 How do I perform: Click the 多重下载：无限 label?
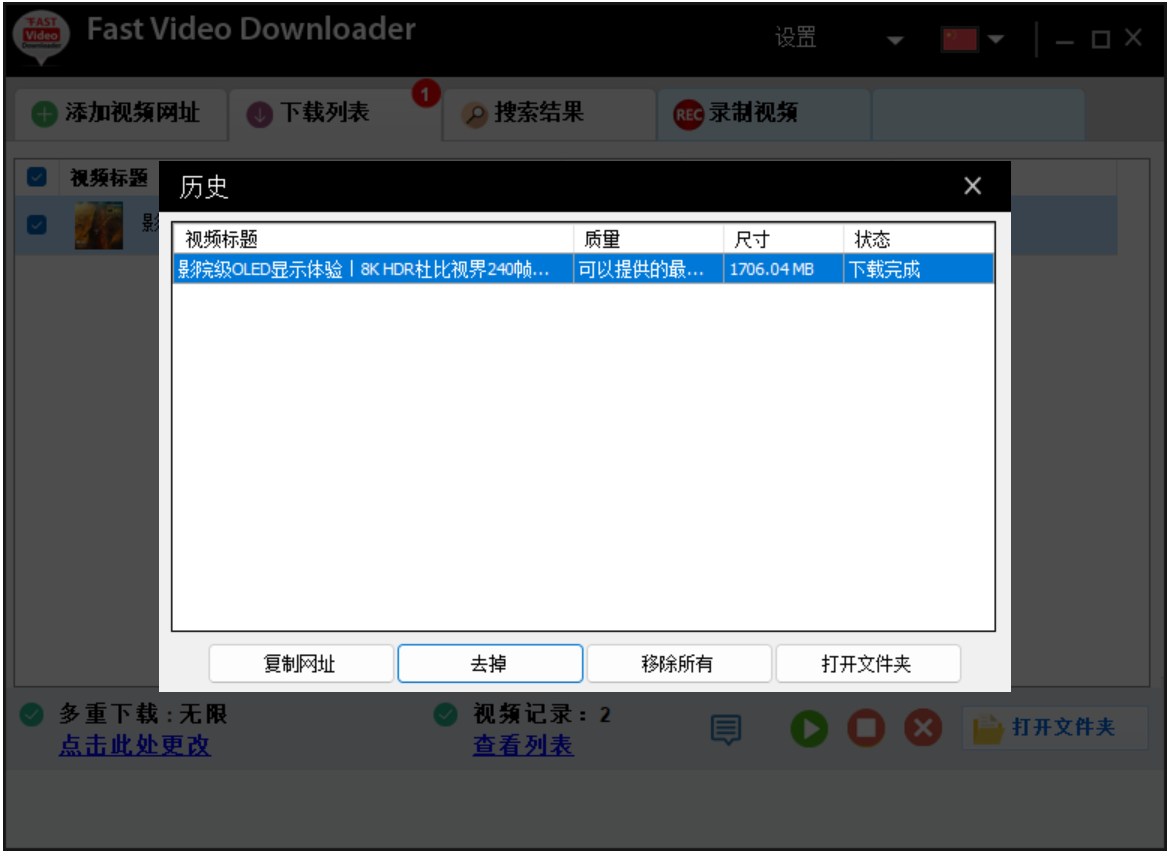point(143,714)
